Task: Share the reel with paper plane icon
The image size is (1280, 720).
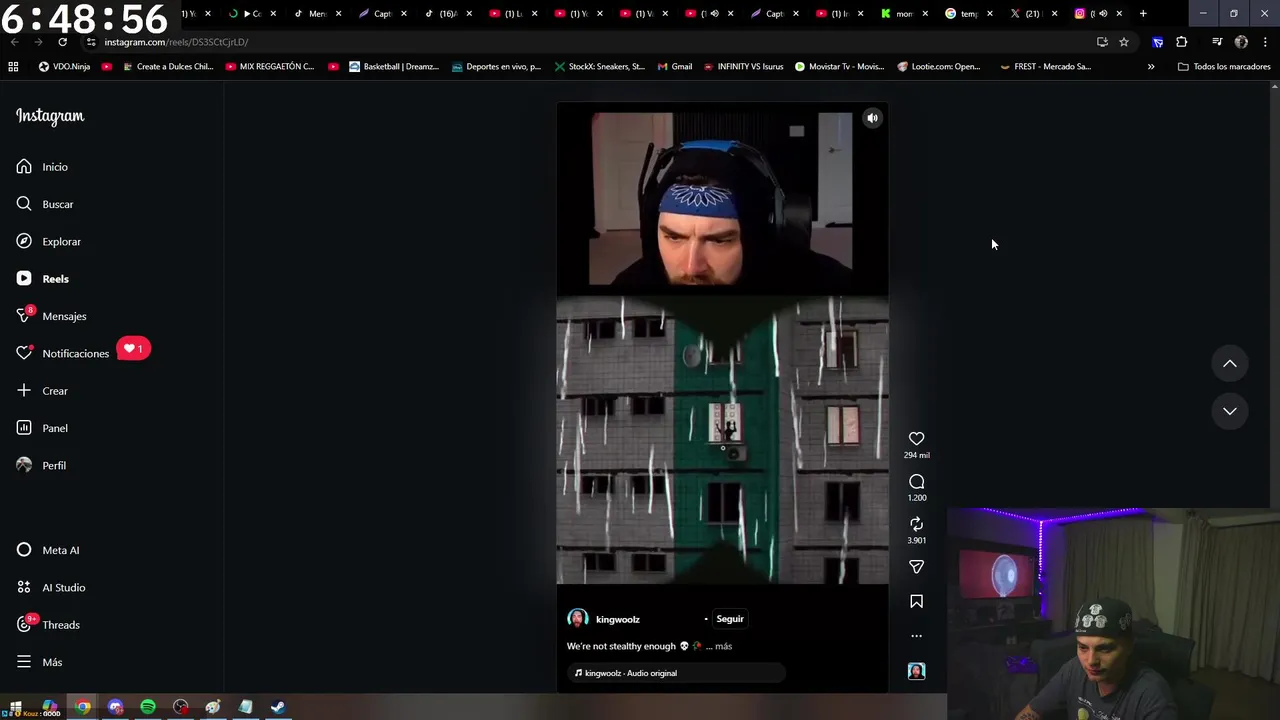Action: [x=916, y=567]
